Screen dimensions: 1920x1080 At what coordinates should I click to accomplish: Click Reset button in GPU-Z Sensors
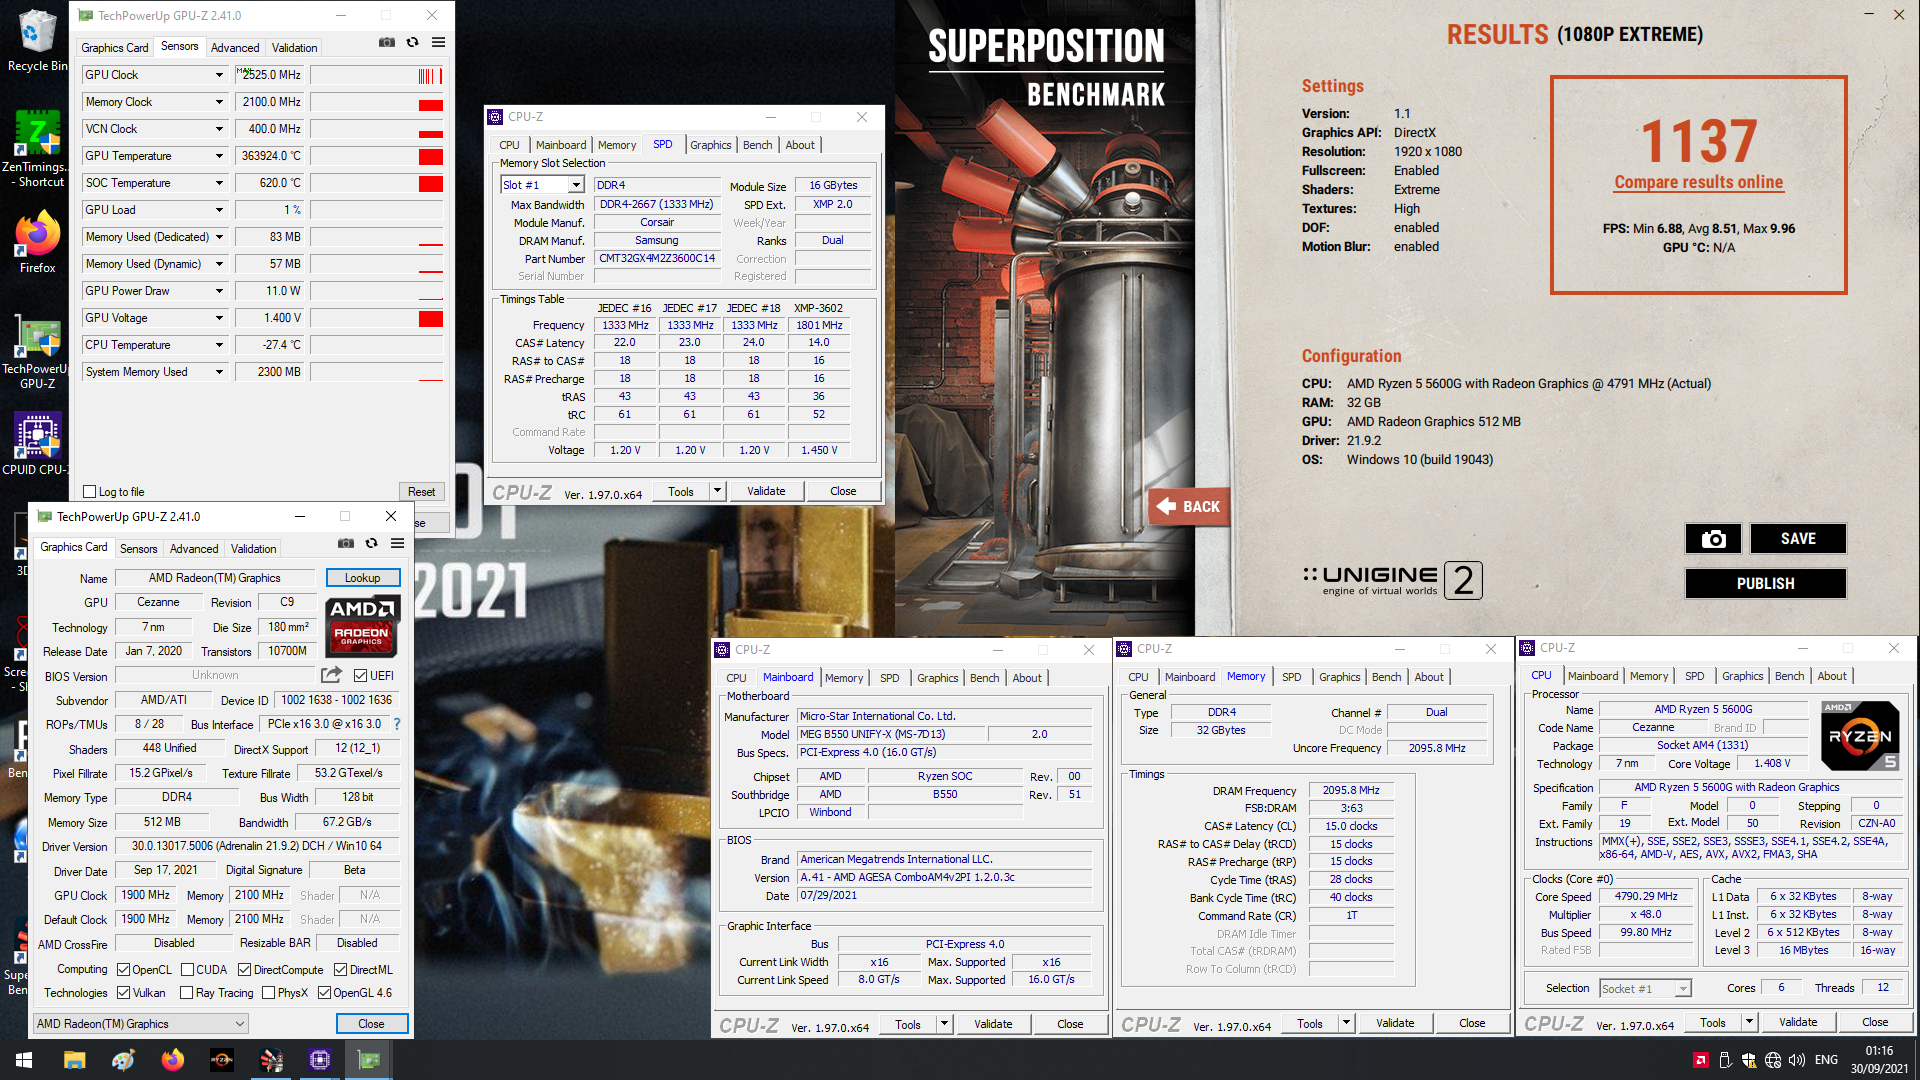[x=421, y=492]
